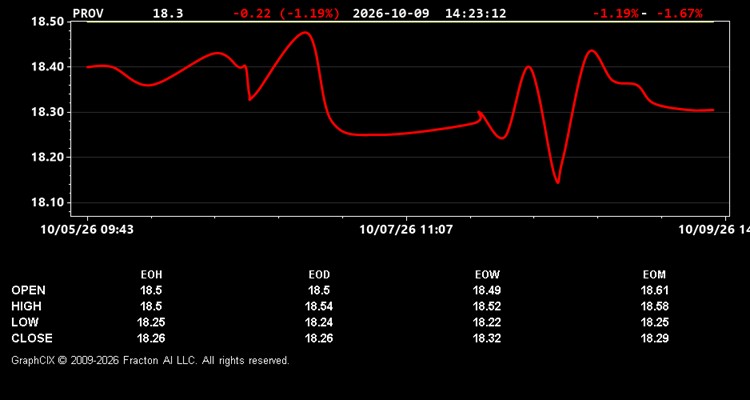This screenshot has width=750, height=400.
Task: Click the EOH HIGH value 18.5
Action: pyautogui.click(x=151, y=306)
